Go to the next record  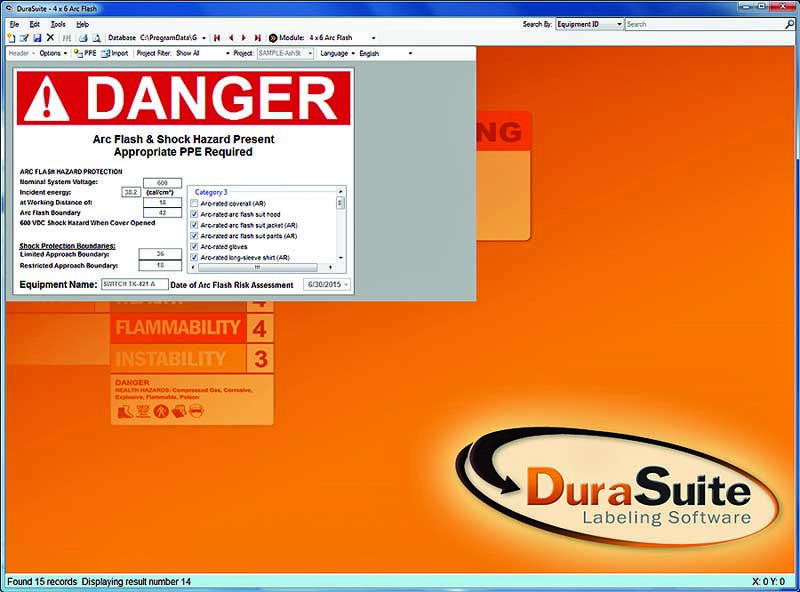tap(243, 38)
